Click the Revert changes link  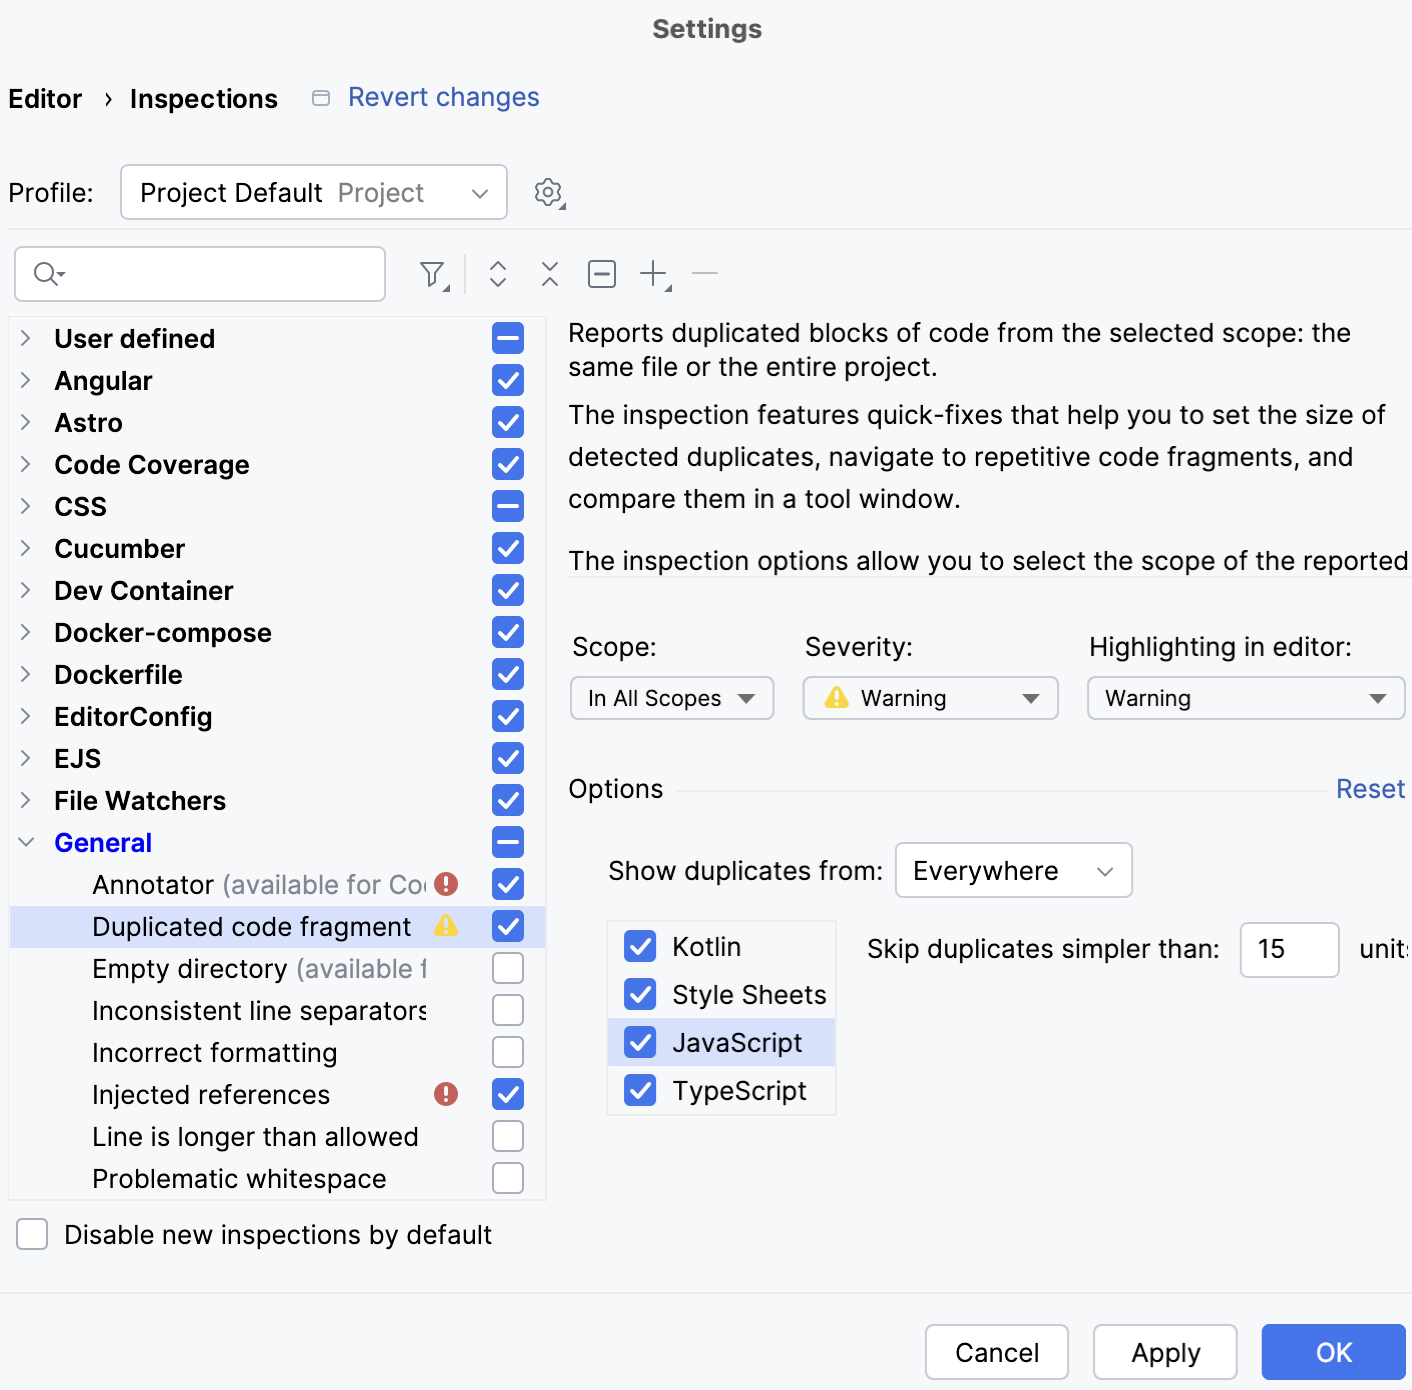point(443,97)
